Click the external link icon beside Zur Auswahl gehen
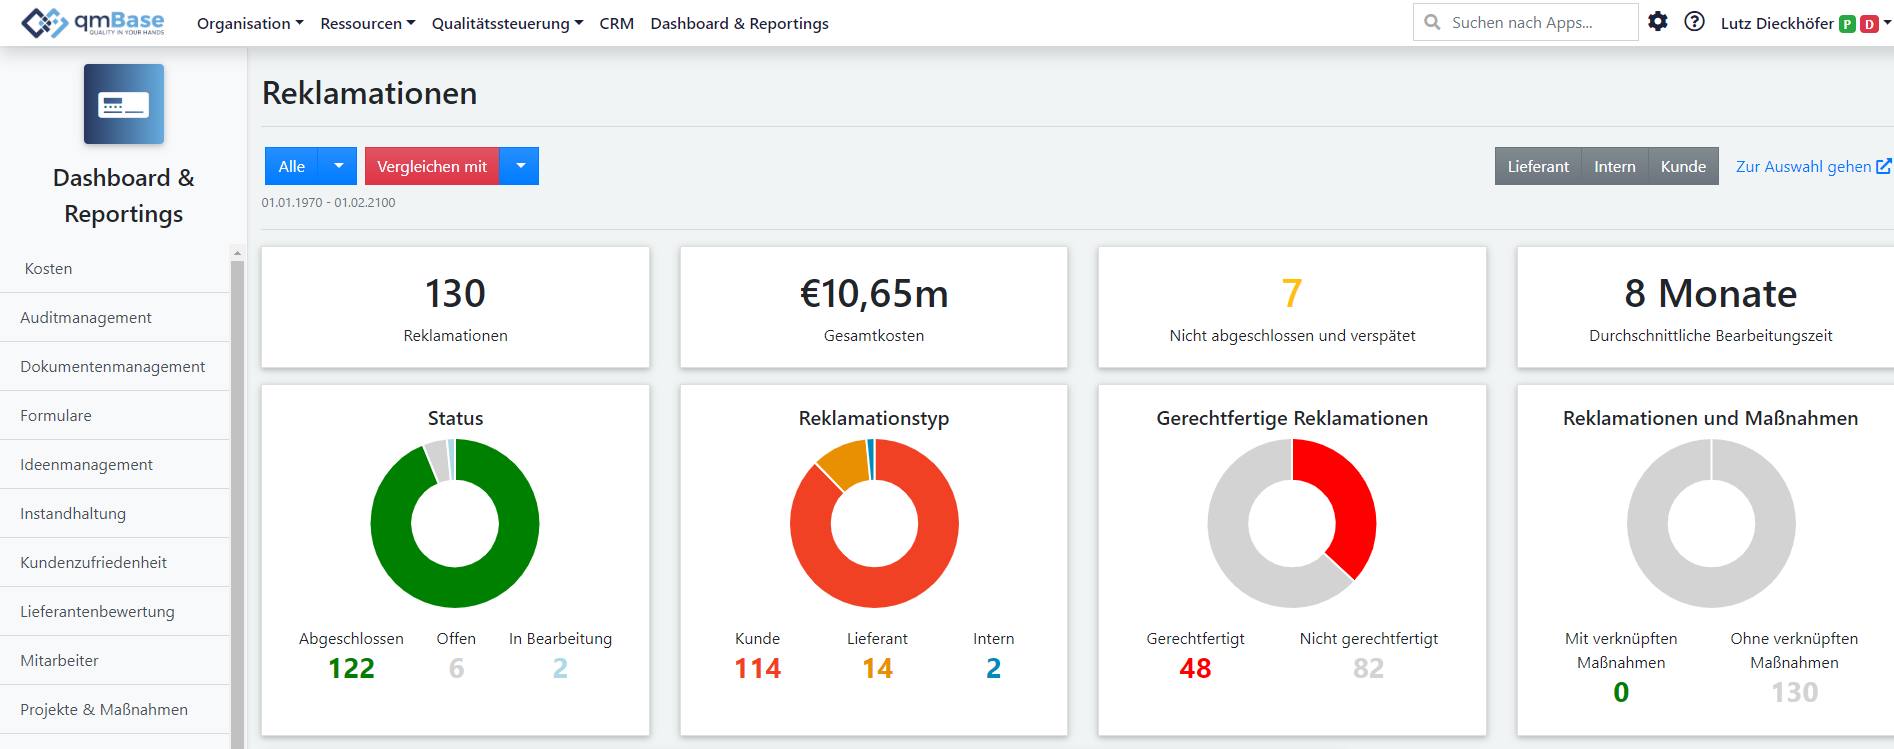The height and width of the screenshot is (749, 1894). (x=1883, y=166)
